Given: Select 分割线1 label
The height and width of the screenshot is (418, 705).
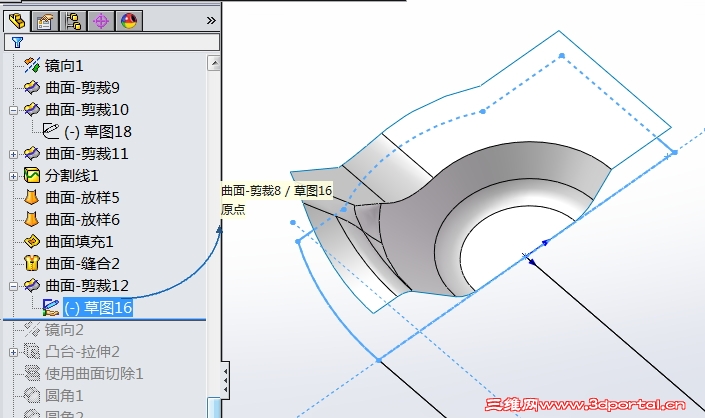Looking at the screenshot, I should click(71, 176).
